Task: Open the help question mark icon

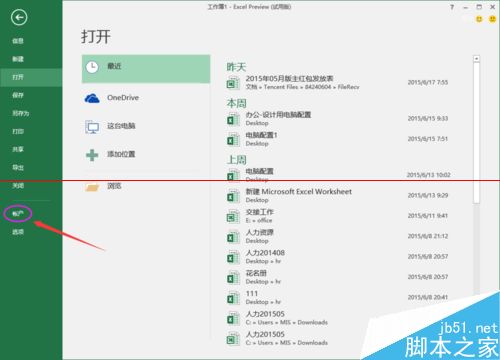Action: [452, 7]
